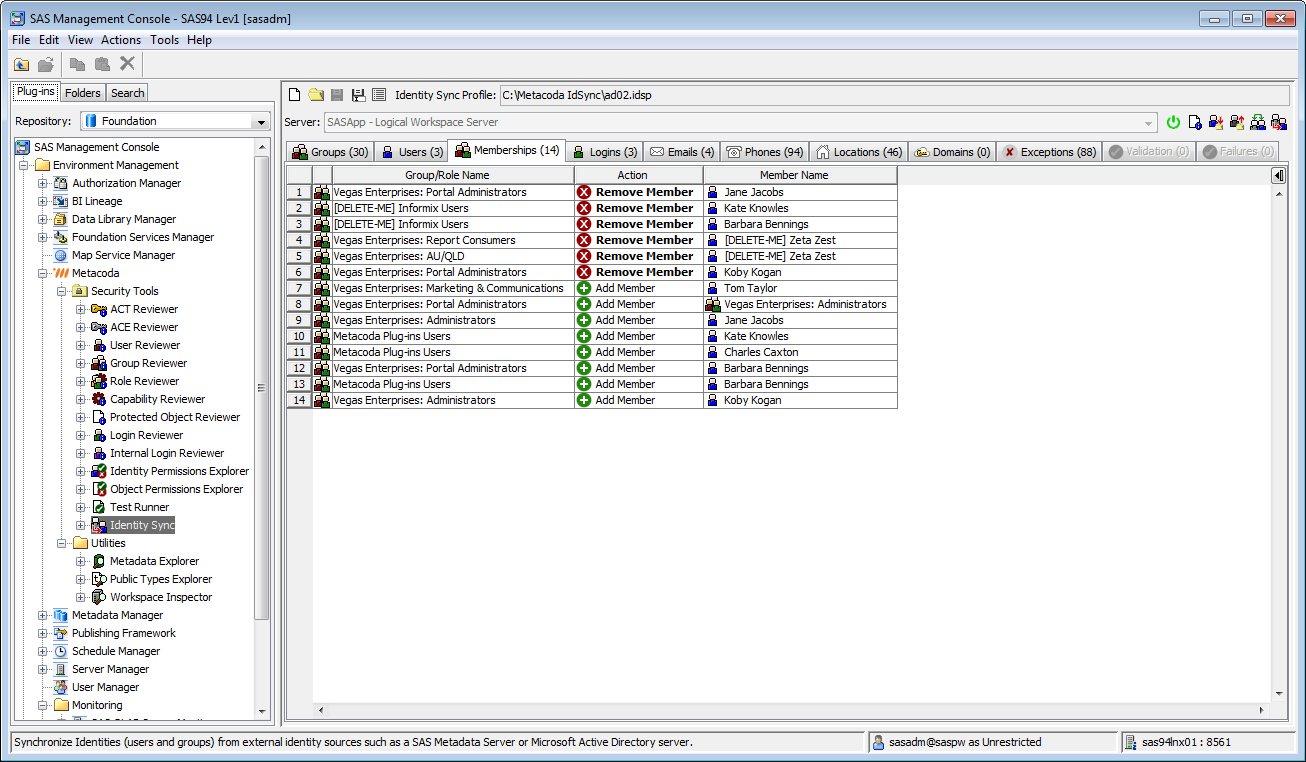Open the Groups (30) tab
The width and height of the screenshot is (1306, 762).
tap(330, 152)
